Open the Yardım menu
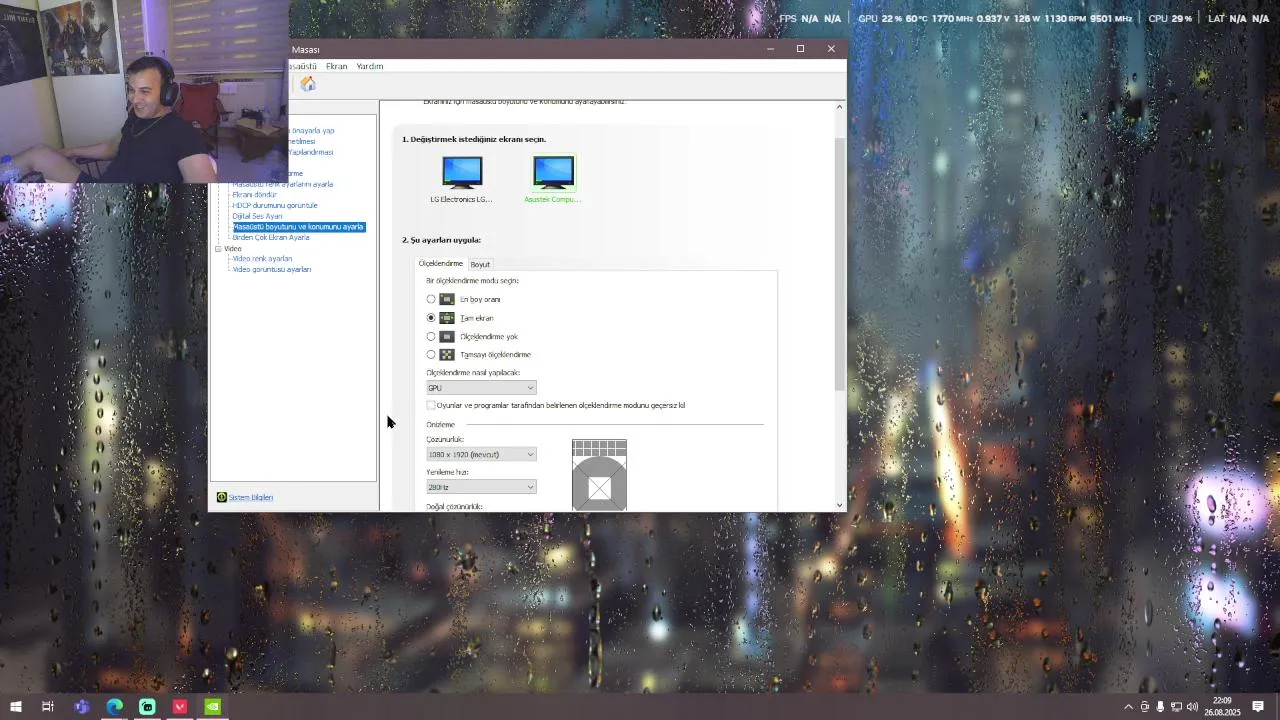The width and height of the screenshot is (1280, 720). click(370, 66)
